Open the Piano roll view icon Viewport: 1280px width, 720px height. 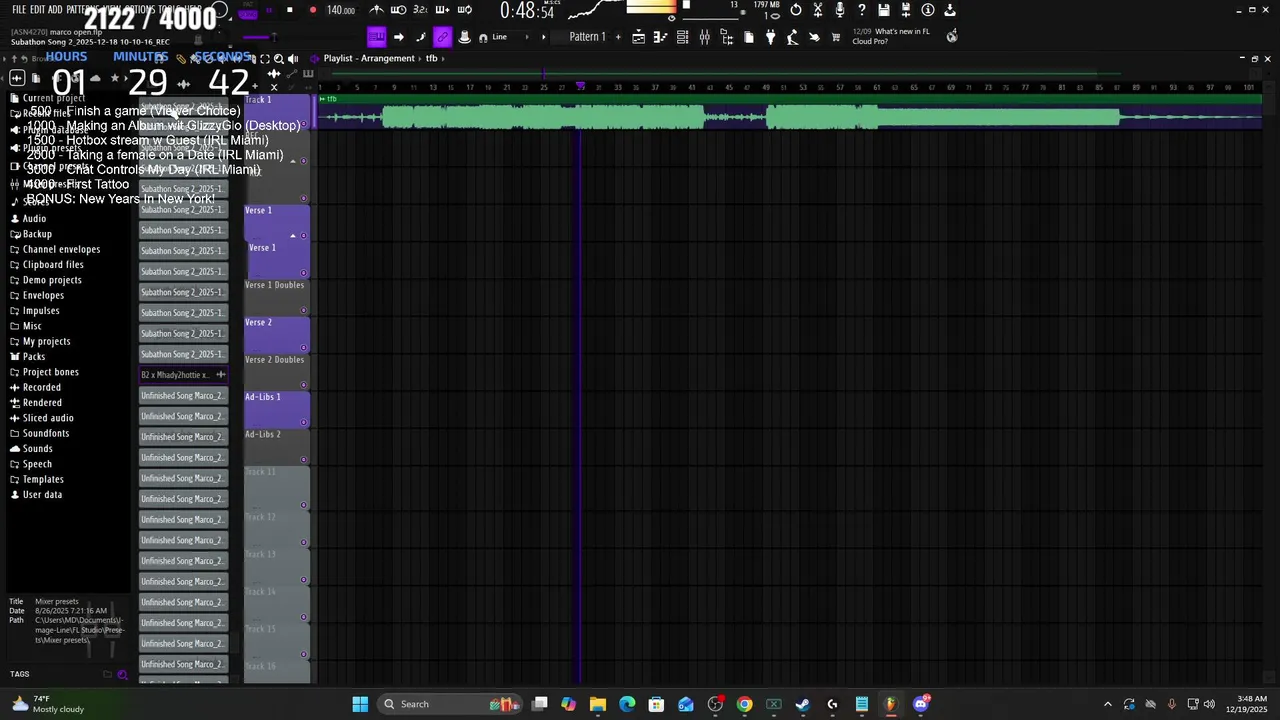660,37
